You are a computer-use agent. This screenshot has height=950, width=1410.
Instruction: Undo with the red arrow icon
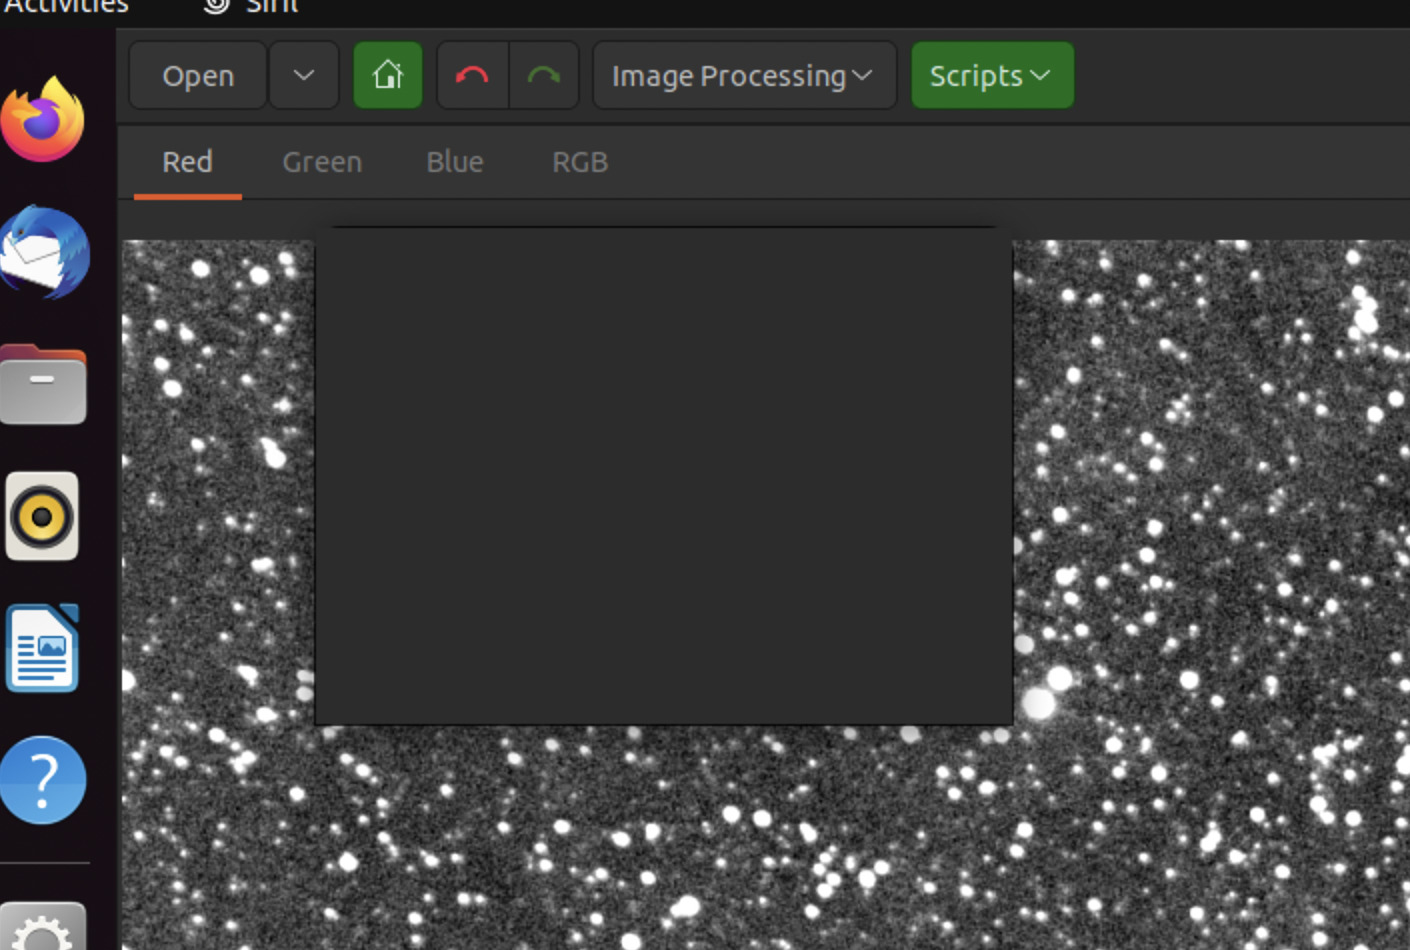coord(472,75)
